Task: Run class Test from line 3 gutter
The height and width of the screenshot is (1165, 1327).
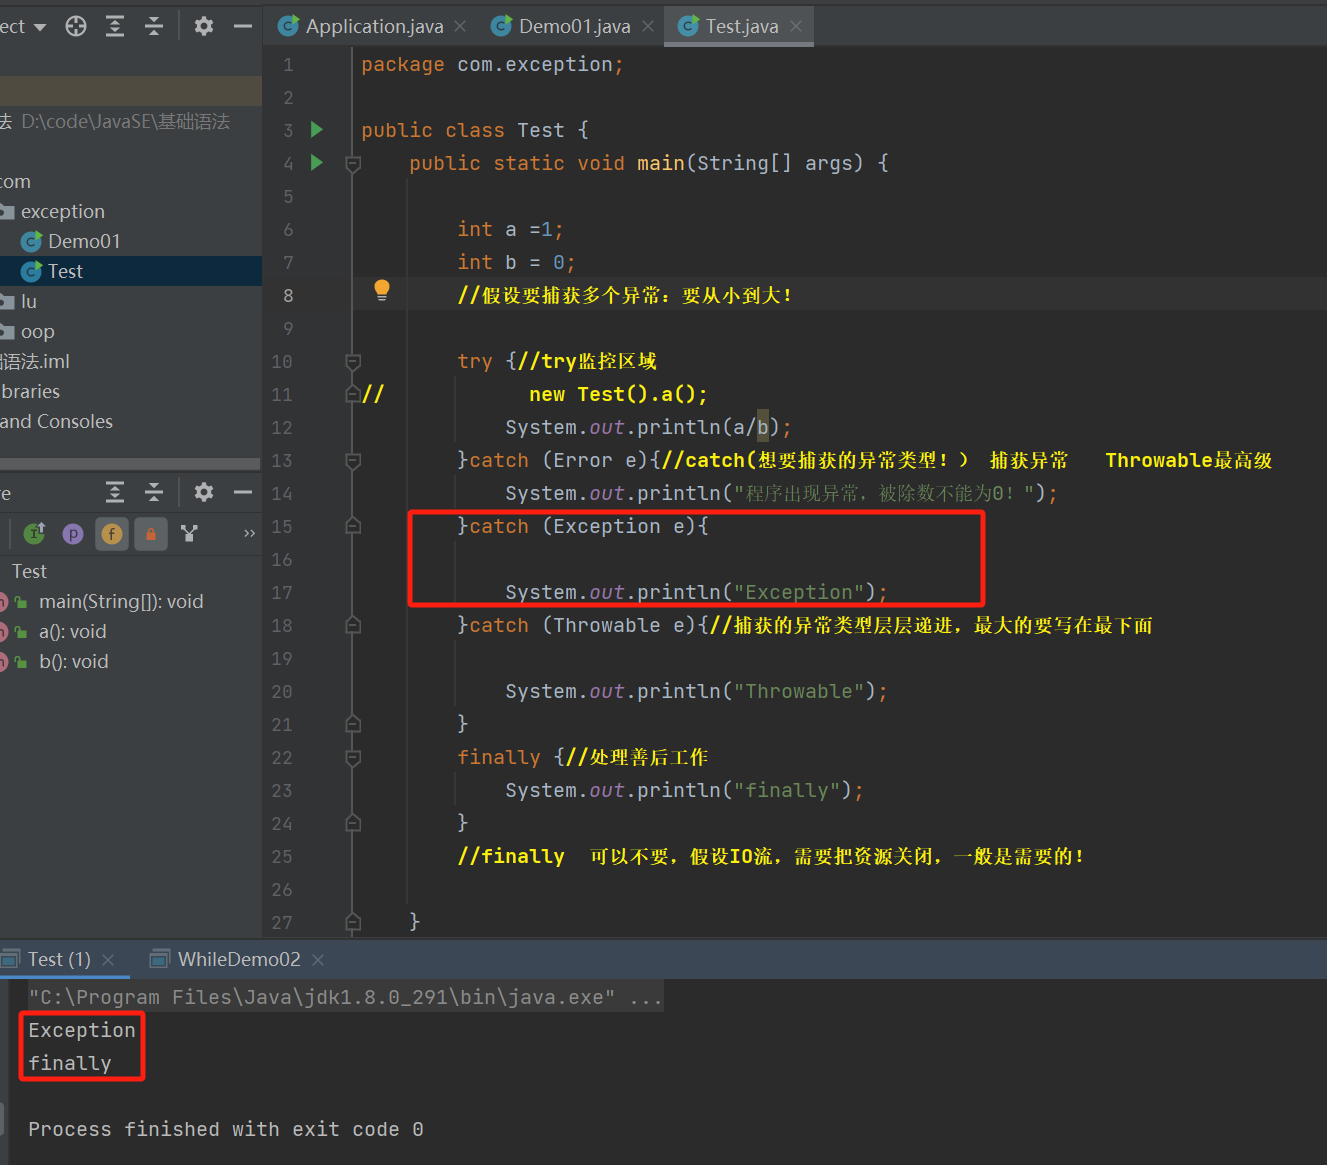Action: pos(317,129)
